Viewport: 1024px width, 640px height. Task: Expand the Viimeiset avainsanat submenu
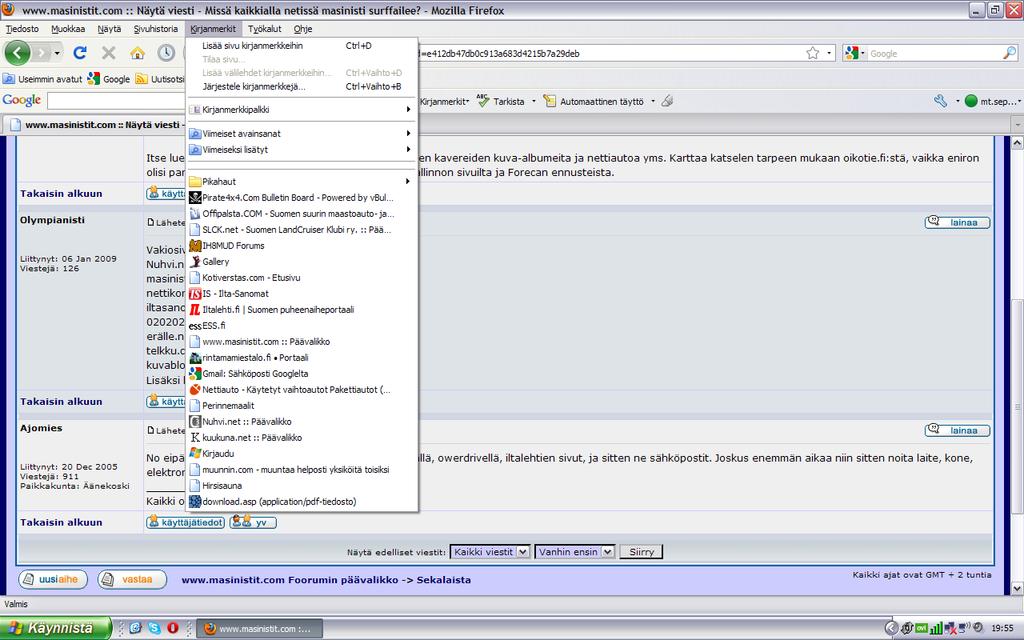coord(300,134)
